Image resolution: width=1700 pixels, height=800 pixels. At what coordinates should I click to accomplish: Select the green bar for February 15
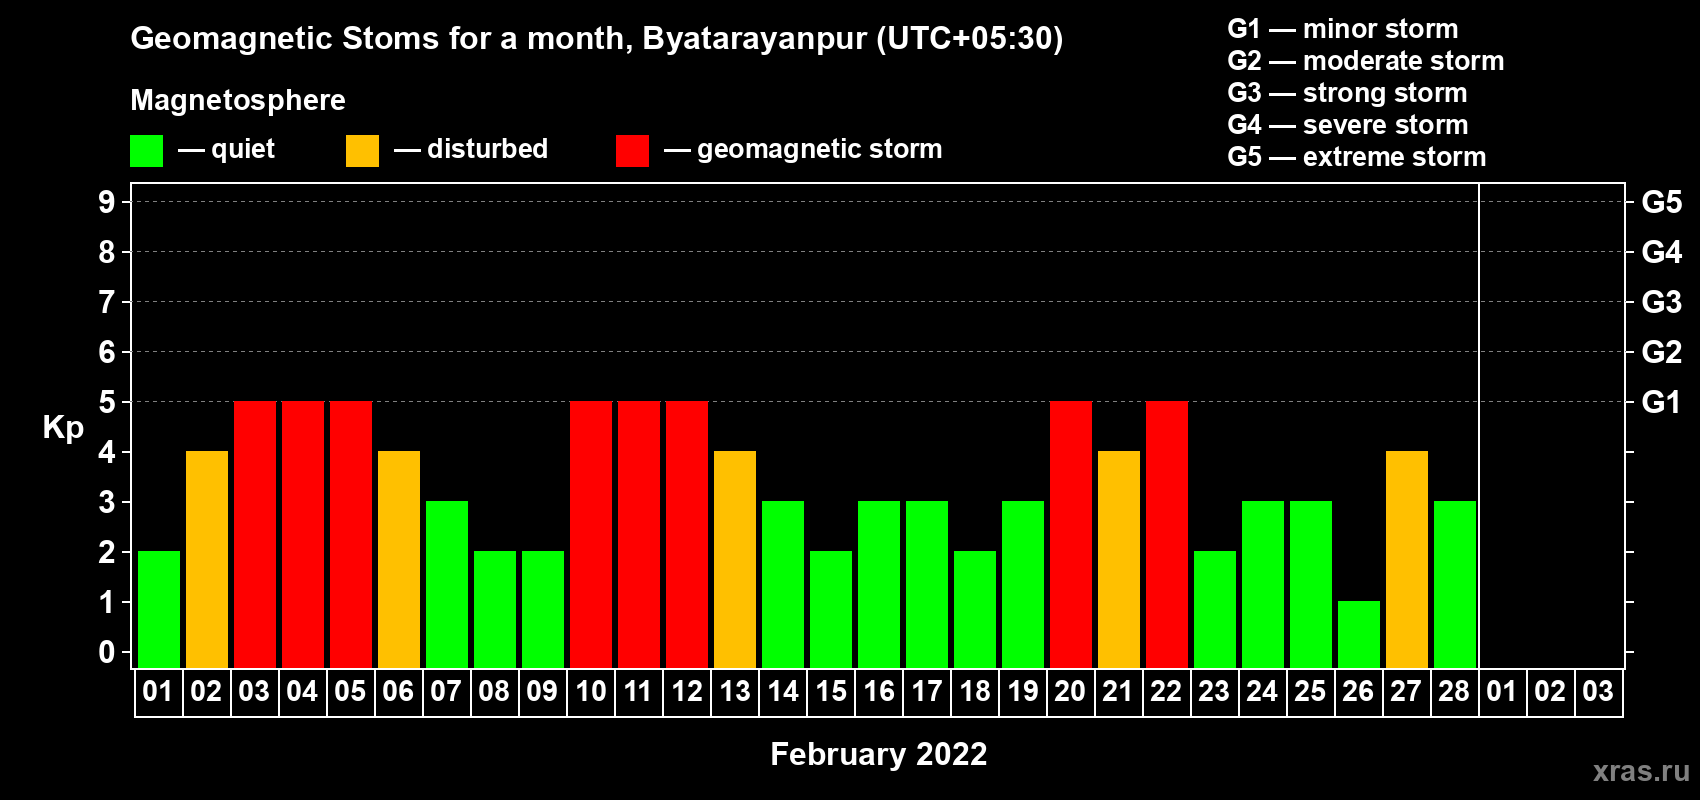coord(831,609)
